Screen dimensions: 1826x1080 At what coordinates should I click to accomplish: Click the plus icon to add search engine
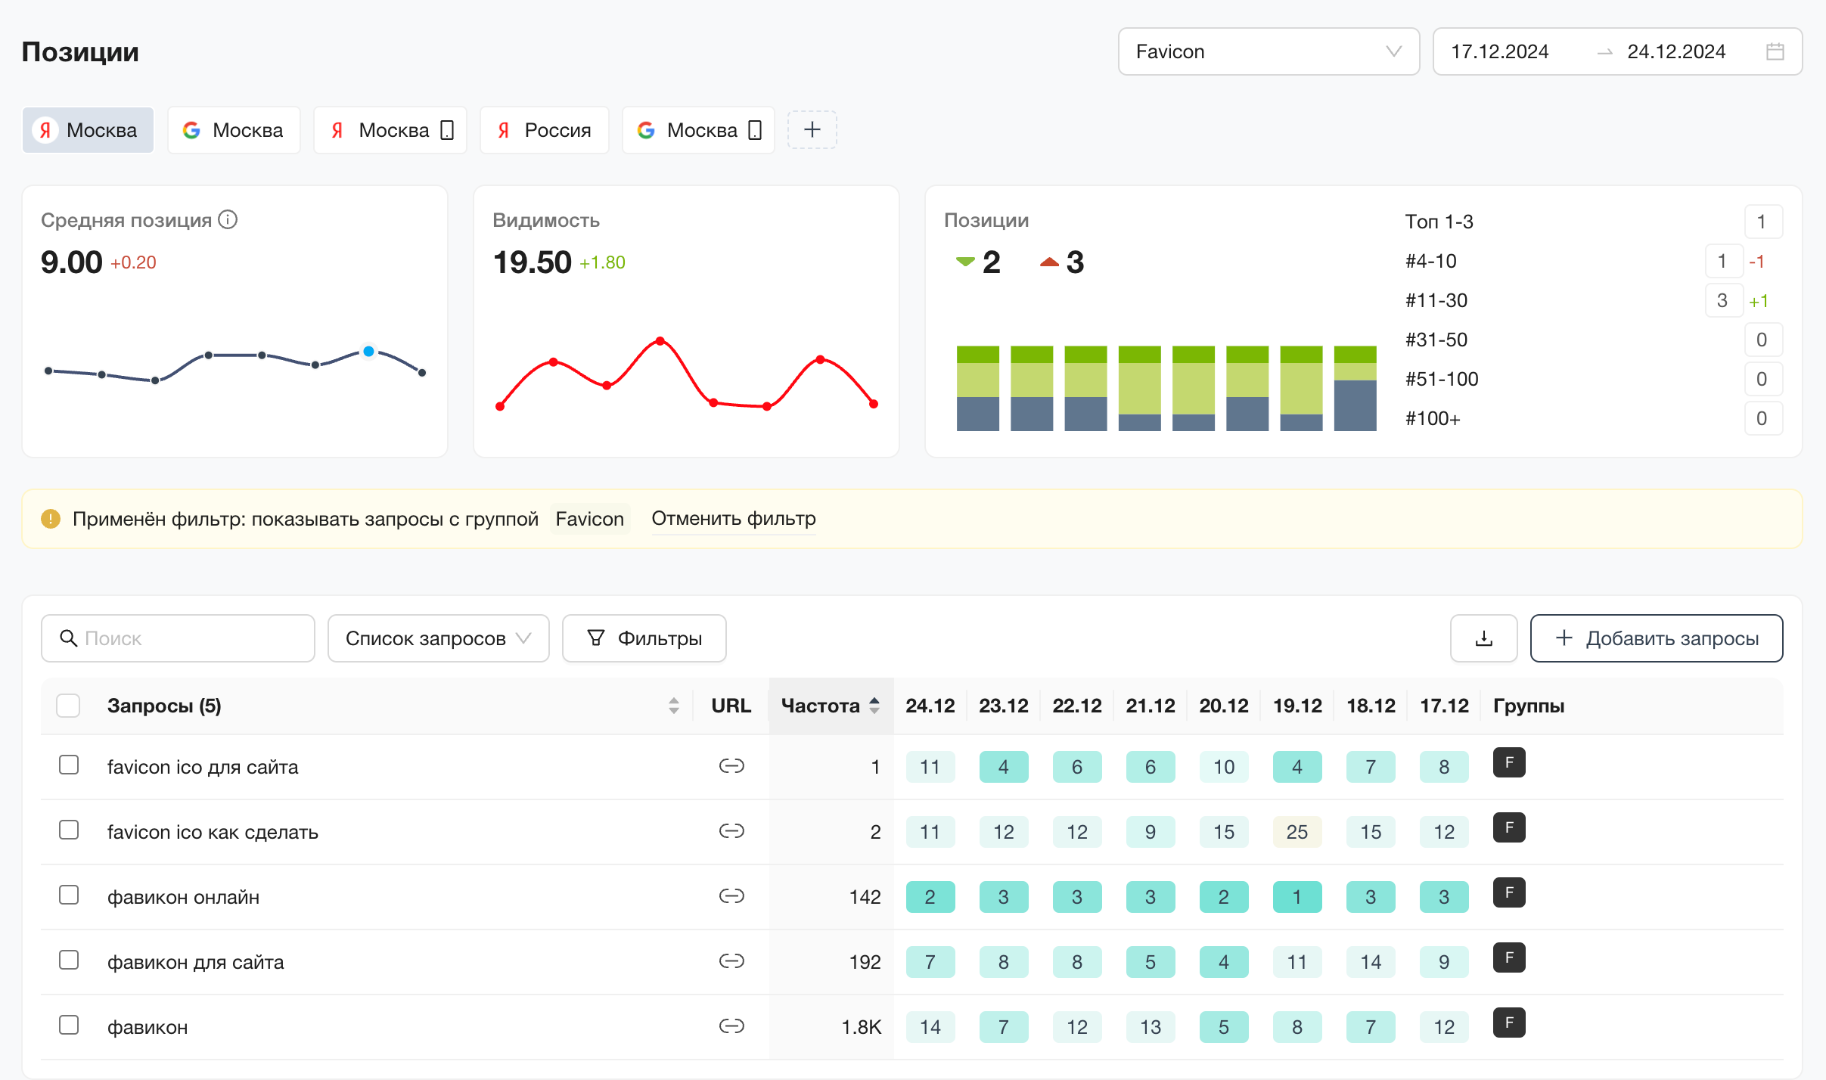coord(812,130)
